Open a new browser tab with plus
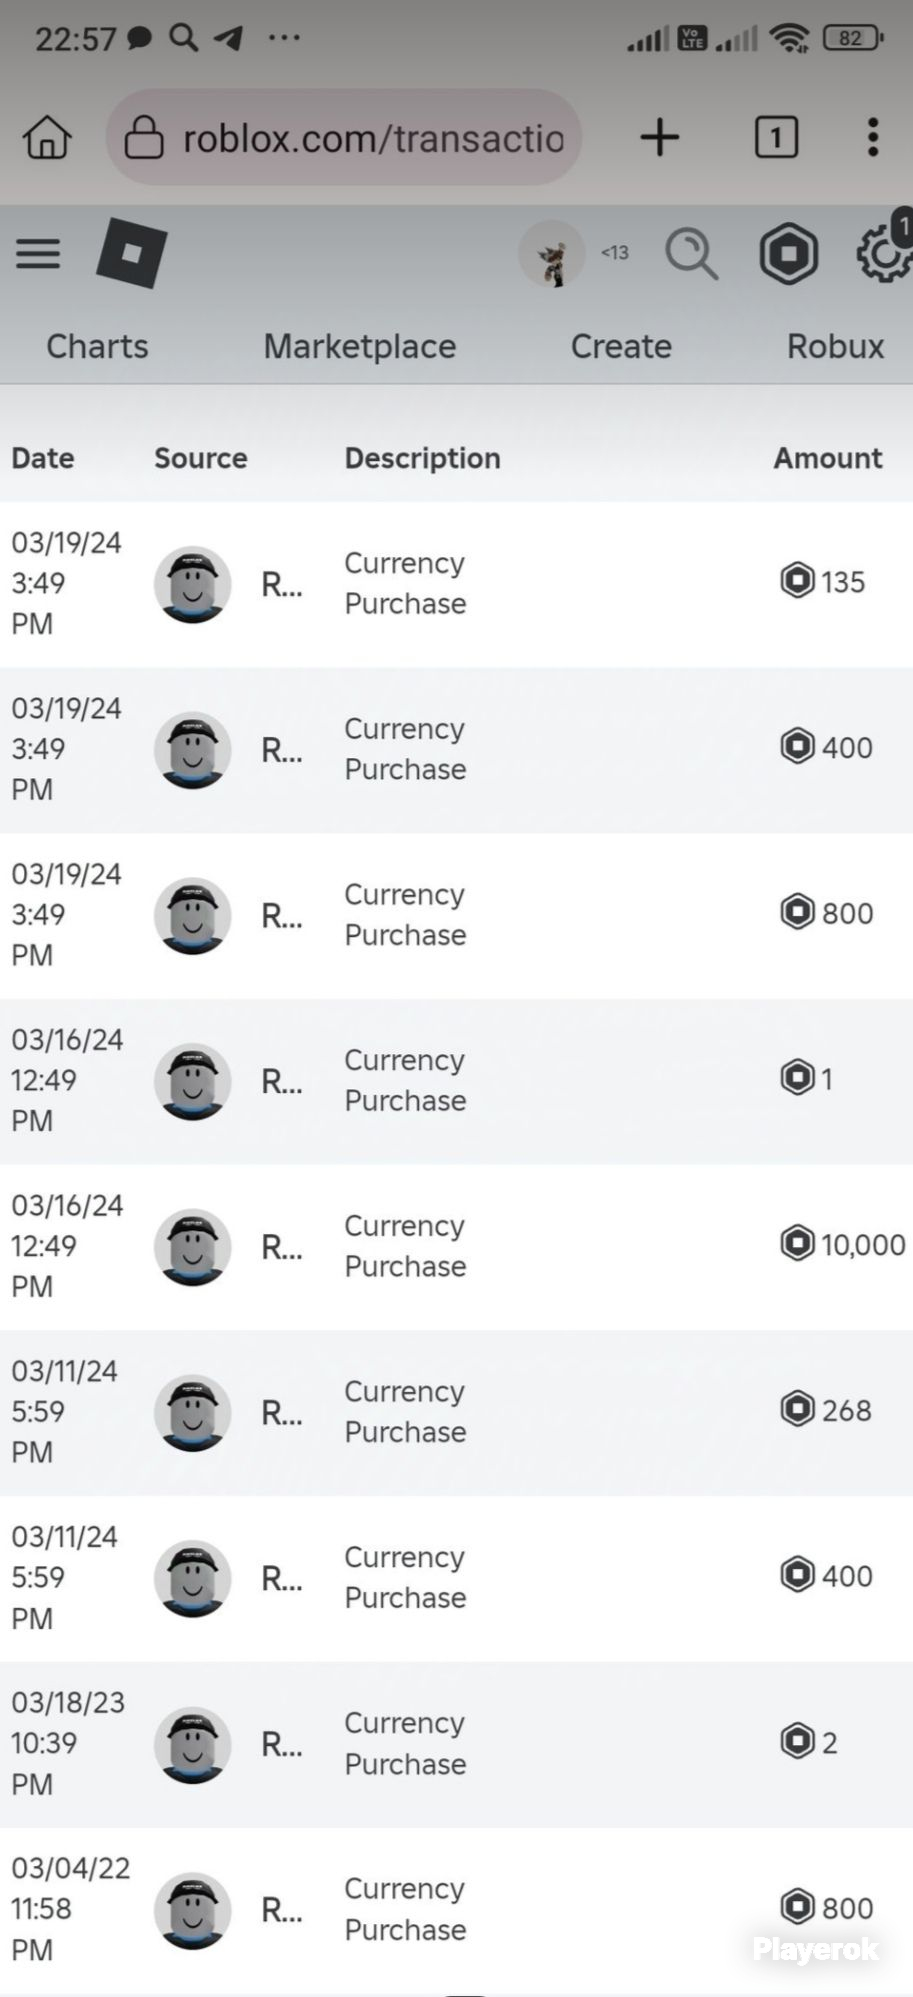This screenshot has width=913, height=1997. pos(660,137)
